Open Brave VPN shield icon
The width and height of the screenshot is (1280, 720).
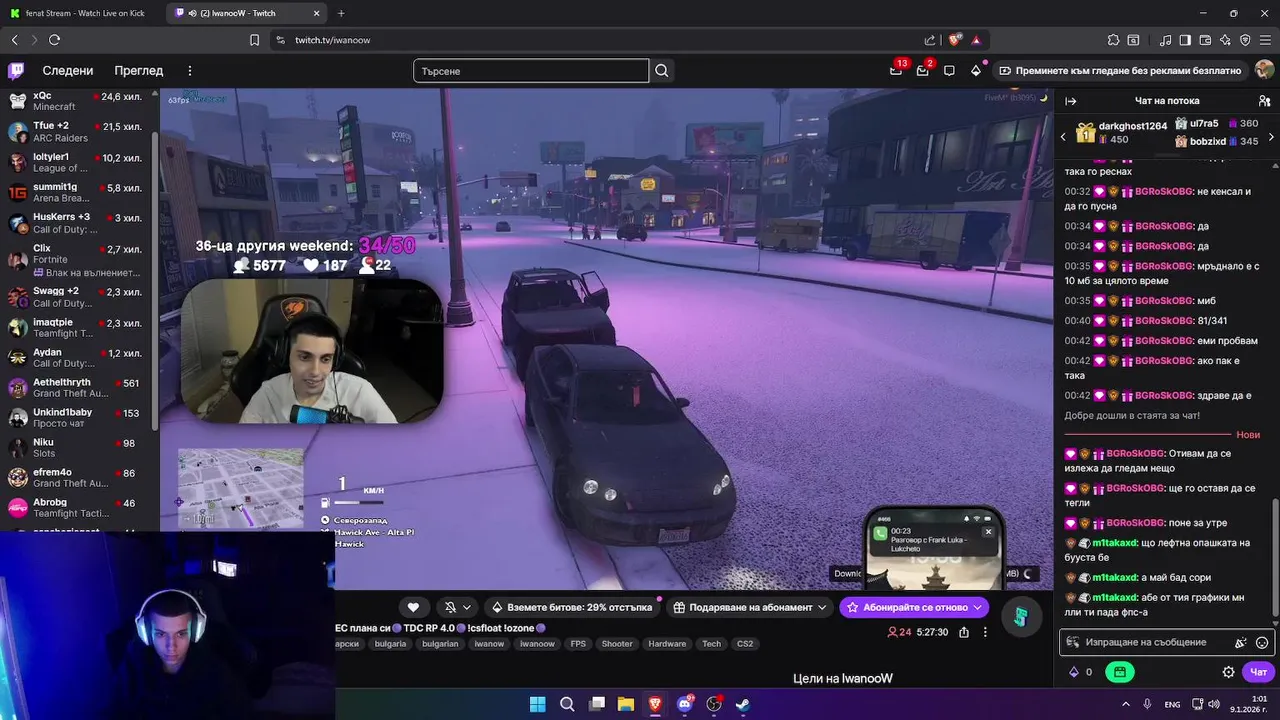[x=1245, y=40]
